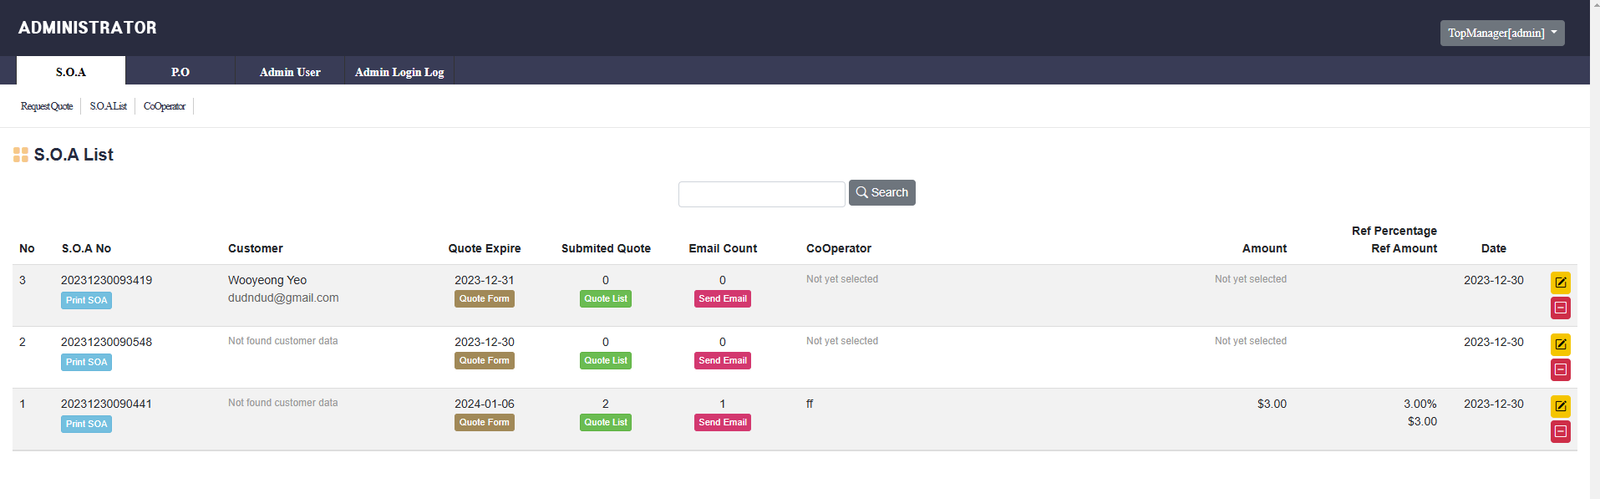Open the Request Quote submenu link
Viewport: 1600px width, 499px height.
click(47, 106)
